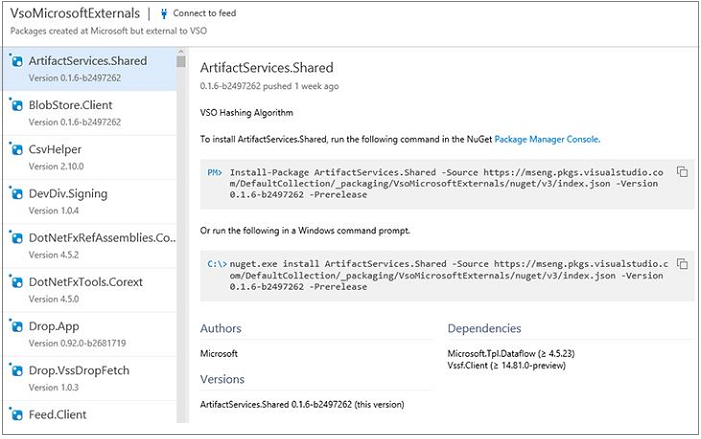Click the Dependencies section heading
Image resolution: width=701 pixels, height=439 pixels.
click(484, 328)
